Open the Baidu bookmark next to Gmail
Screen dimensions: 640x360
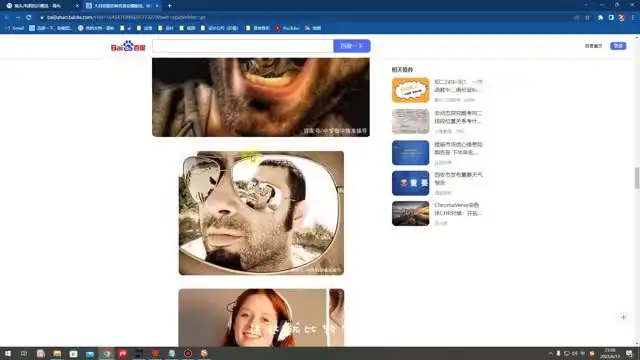point(51,28)
